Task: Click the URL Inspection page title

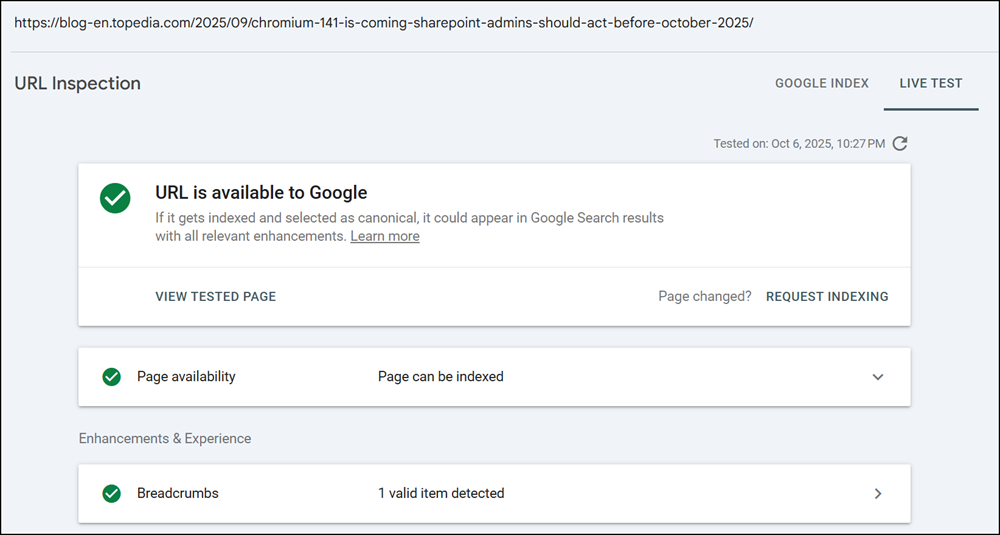Action: click(x=77, y=83)
